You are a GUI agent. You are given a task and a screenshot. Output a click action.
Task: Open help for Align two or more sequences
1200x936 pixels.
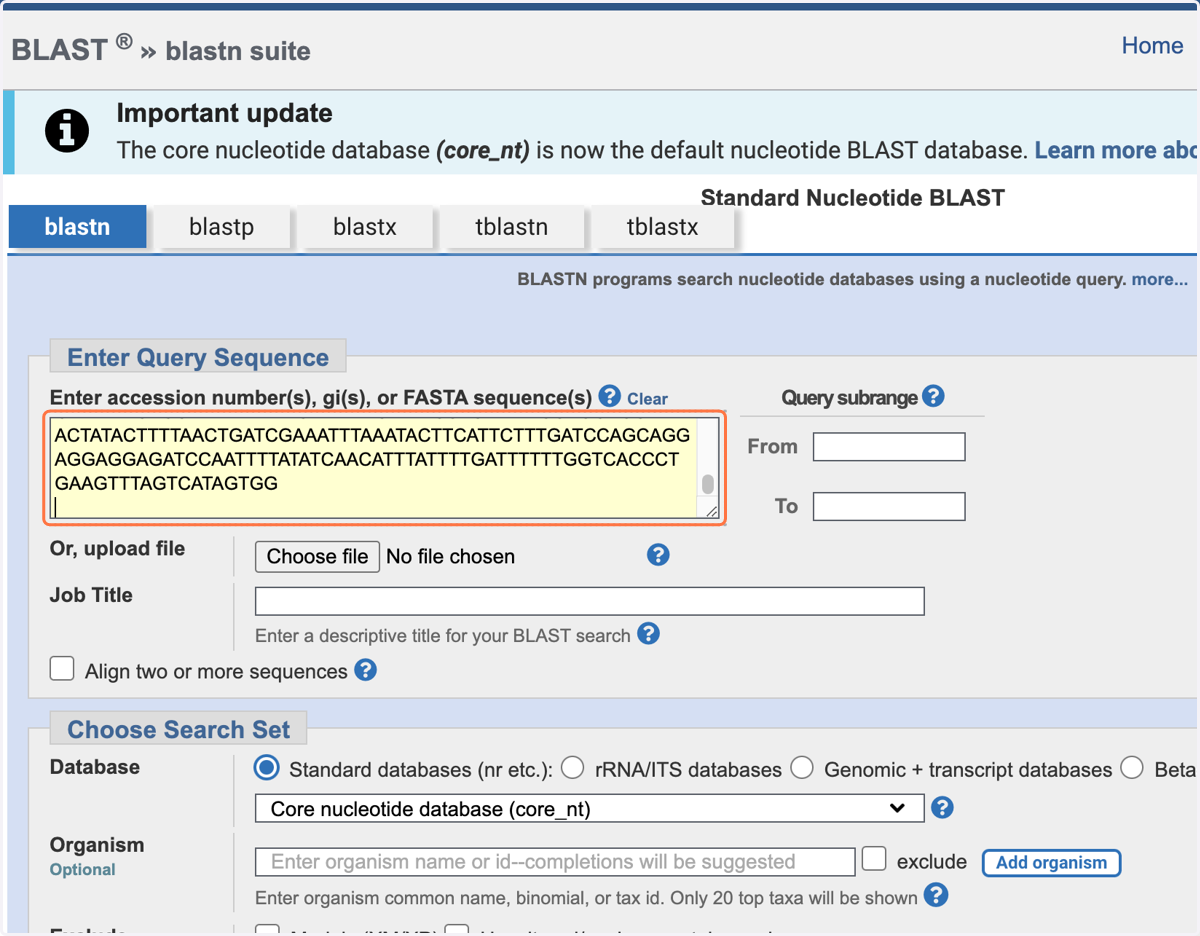(x=366, y=669)
